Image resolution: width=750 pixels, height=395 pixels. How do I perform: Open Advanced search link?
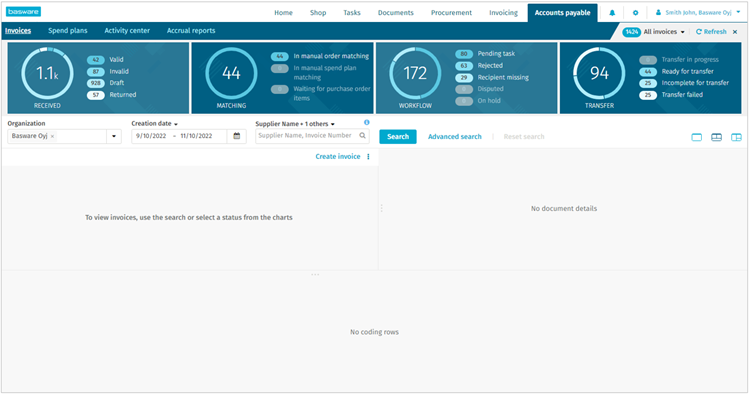tap(454, 137)
